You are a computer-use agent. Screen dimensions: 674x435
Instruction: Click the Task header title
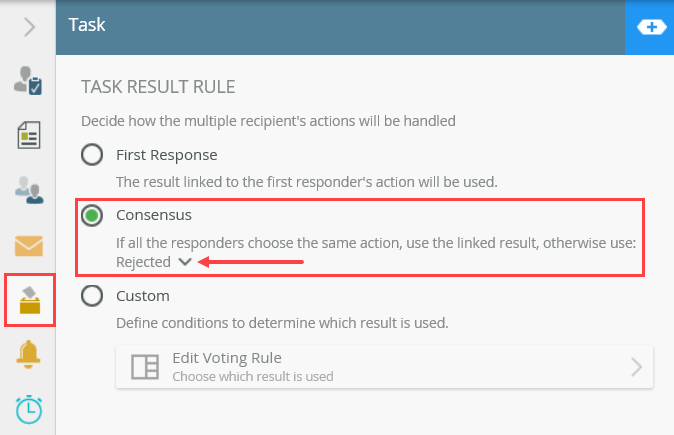coord(87,26)
